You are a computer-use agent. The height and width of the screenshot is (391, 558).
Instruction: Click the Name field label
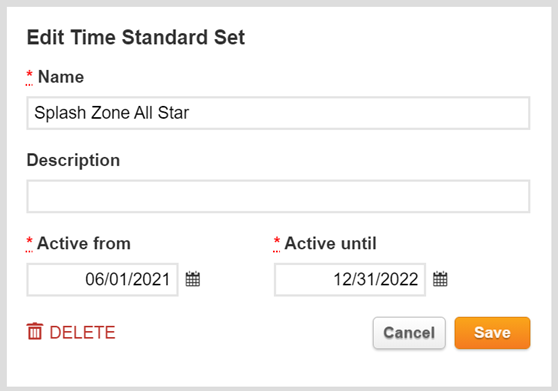(61, 77)
